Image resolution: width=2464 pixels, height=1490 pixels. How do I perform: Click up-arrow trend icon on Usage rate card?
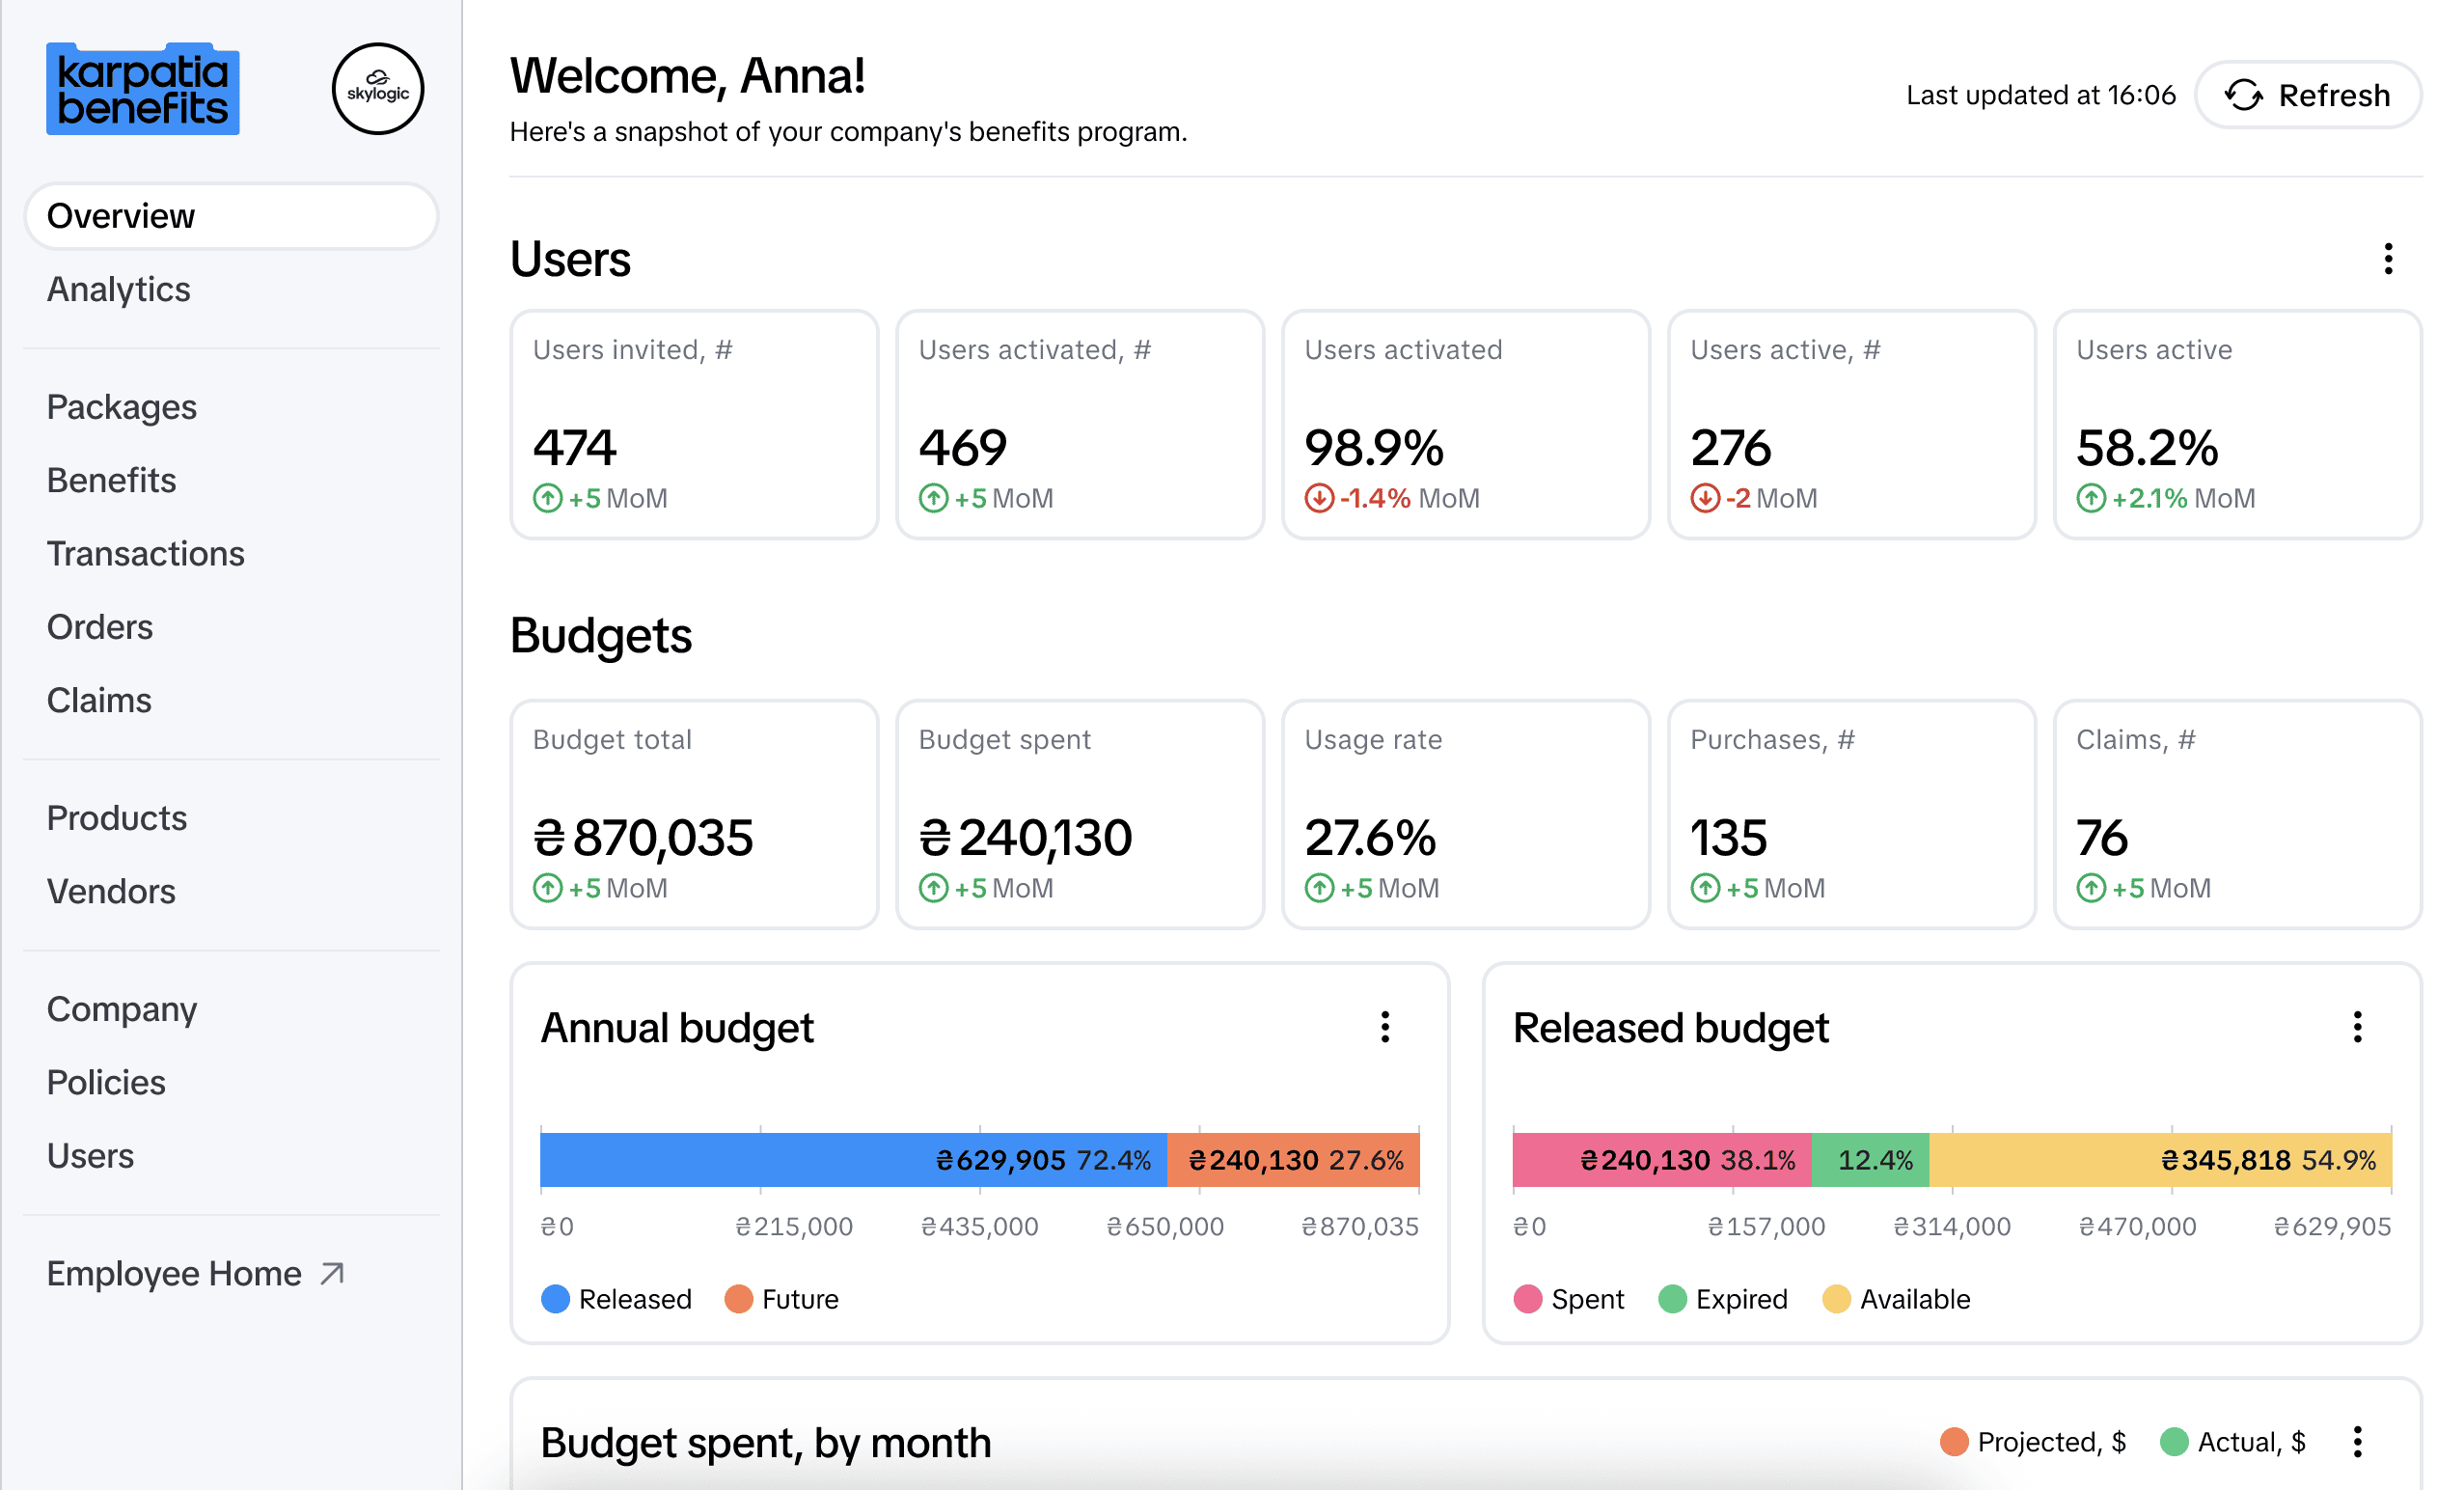coord(1319,888)
